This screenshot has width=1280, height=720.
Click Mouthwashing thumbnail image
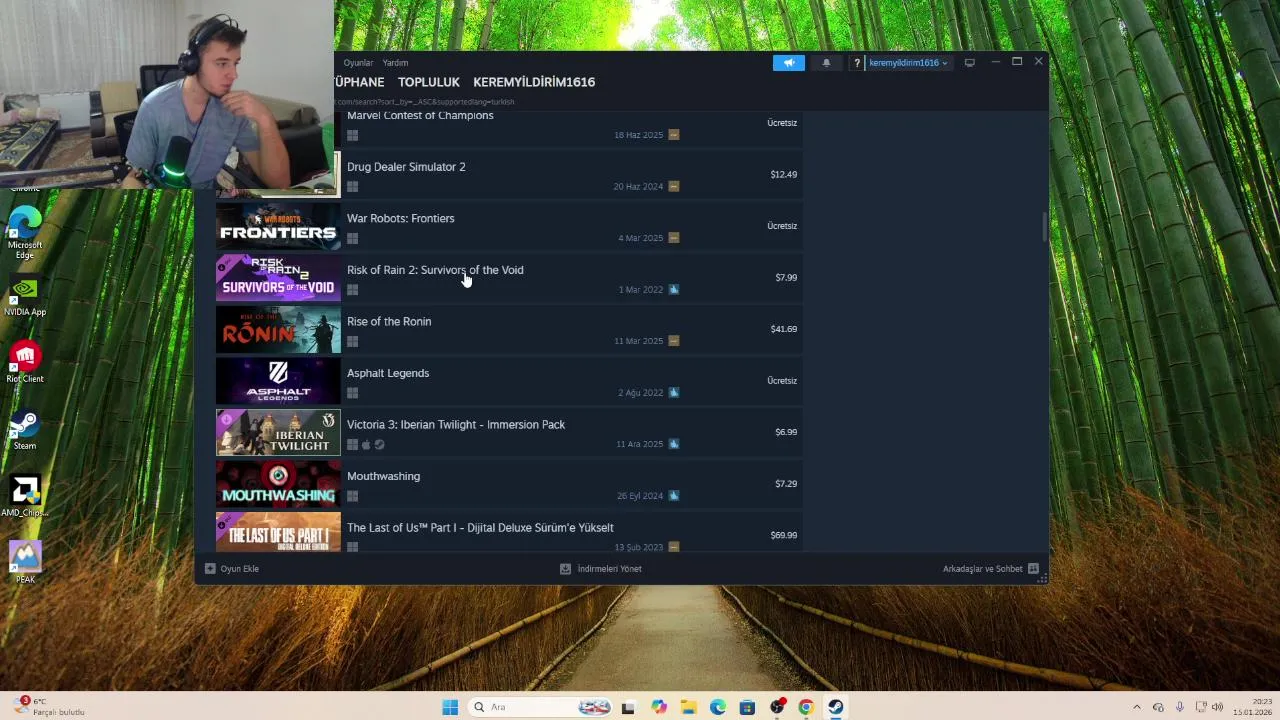click(x=278, y=484)
